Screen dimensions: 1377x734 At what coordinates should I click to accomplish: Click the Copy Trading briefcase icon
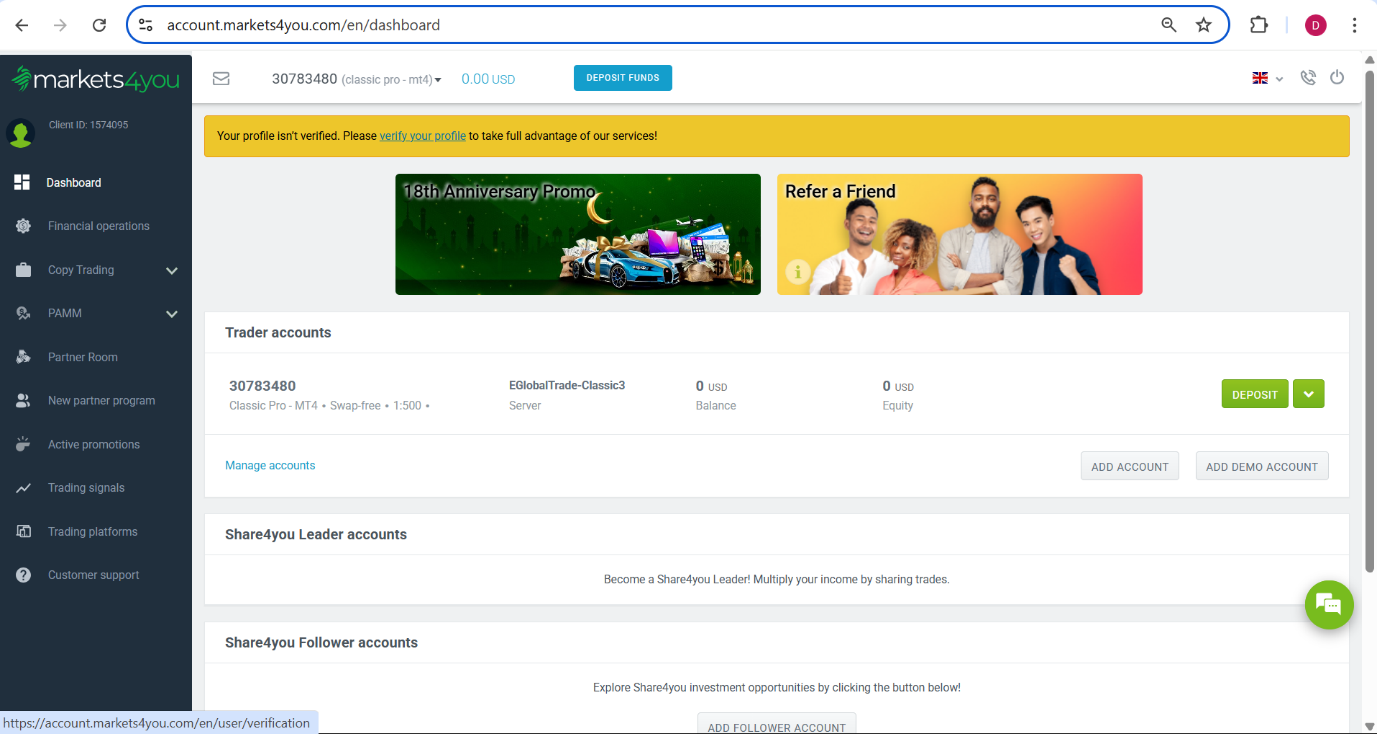[23, 270]
